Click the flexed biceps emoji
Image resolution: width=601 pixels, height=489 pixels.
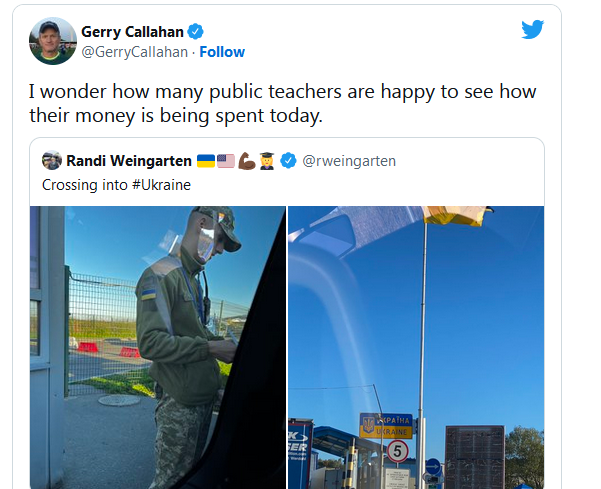click(x=246, y=161)
